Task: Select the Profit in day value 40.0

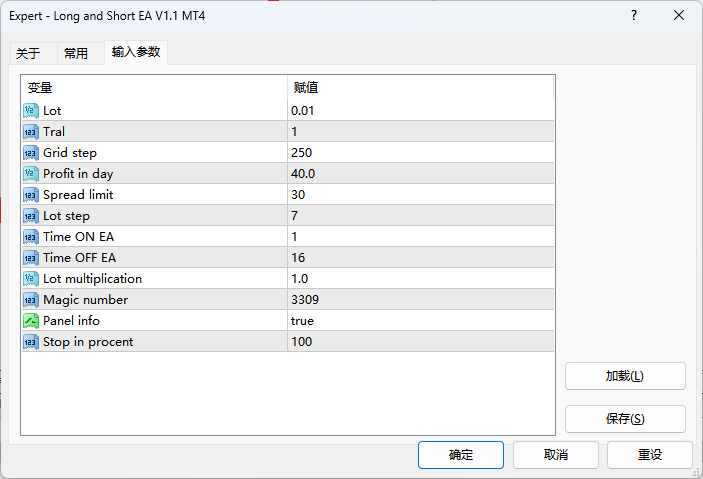Action: (x=421, y=174)
